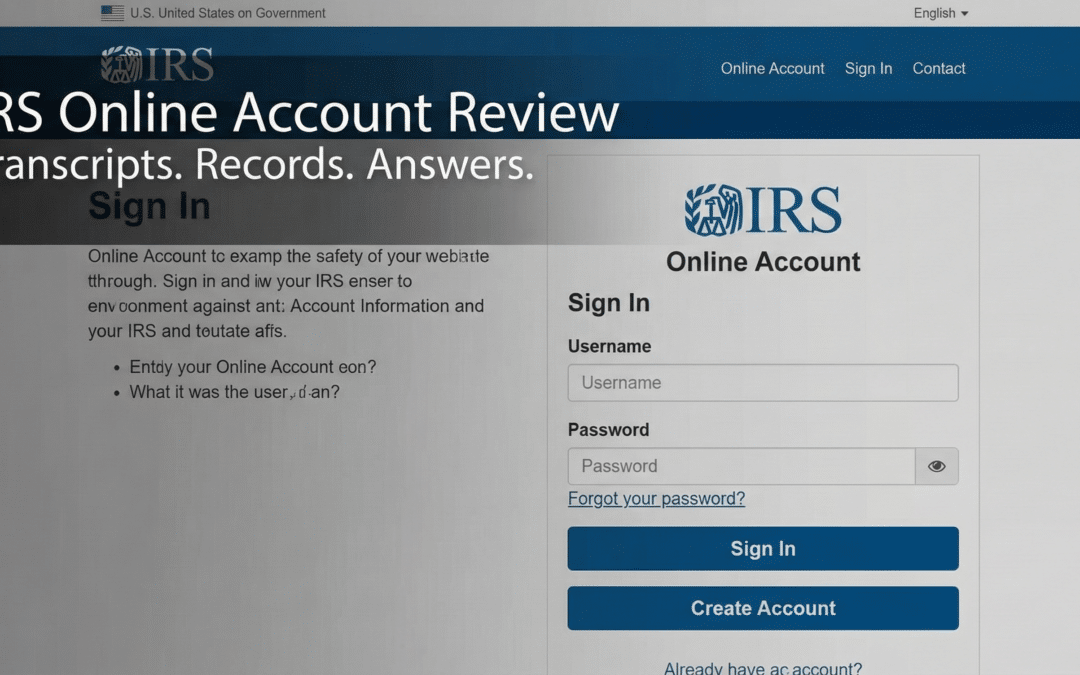This screenshot has width=1080, height=675.
Task: Select Sign In from the top navigation
Action: pyautogui.click(x=868, y=69)
